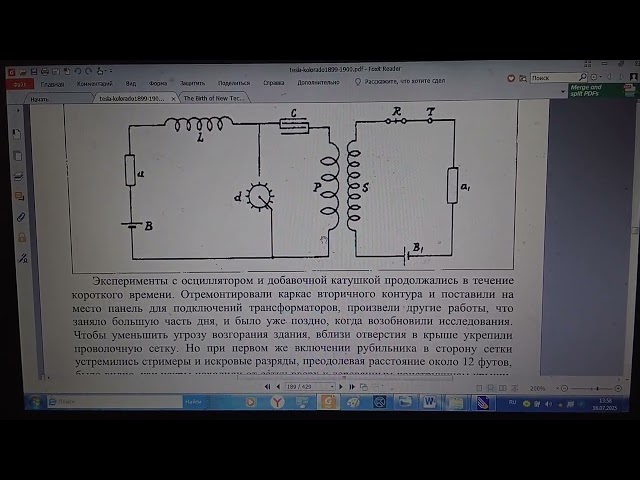
Task: Select single page view mode icon
Action: 479,388
